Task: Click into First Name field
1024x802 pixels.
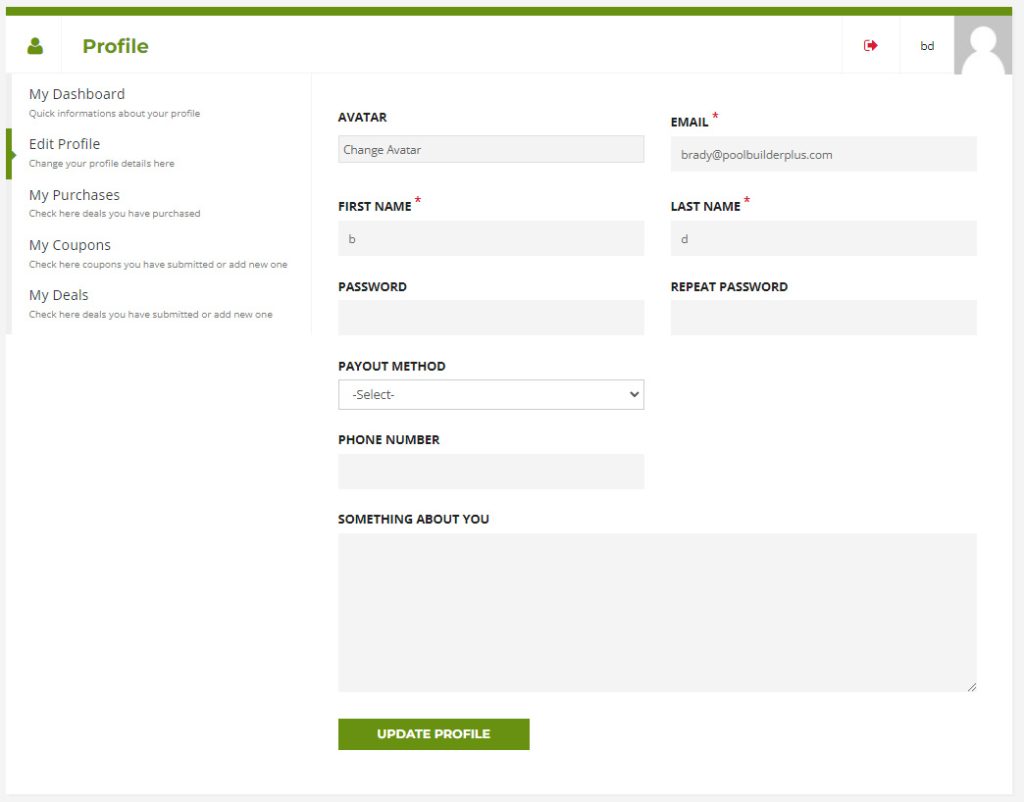Action: pyautogui.click(x=491, y=239)
